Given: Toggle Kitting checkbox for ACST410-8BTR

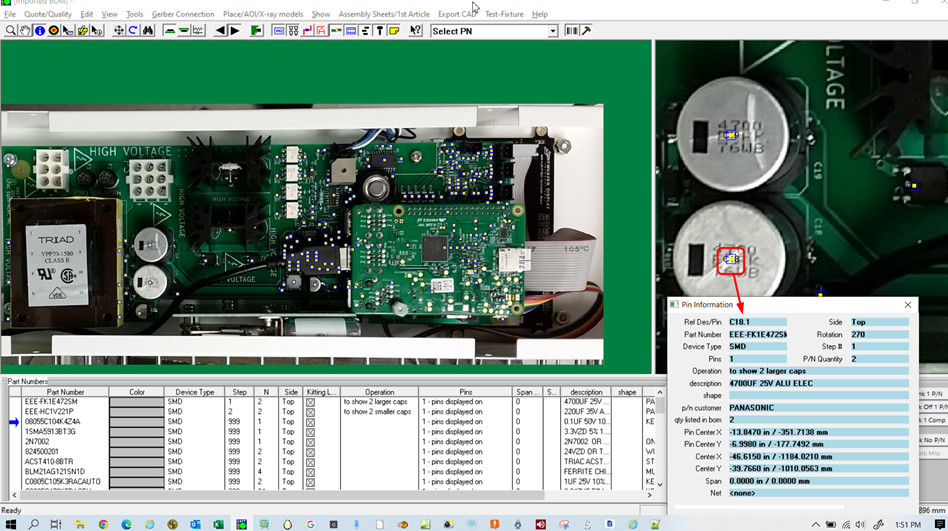Looking at the screenshot, I should [310, 462].
